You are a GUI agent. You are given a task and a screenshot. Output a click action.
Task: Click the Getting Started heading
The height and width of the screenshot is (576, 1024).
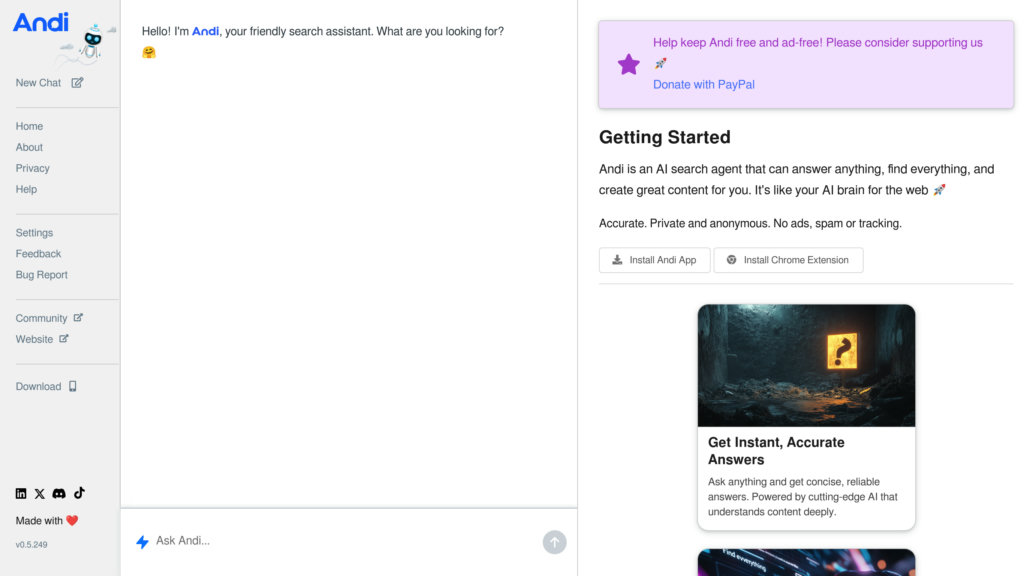tap(664, 137)
